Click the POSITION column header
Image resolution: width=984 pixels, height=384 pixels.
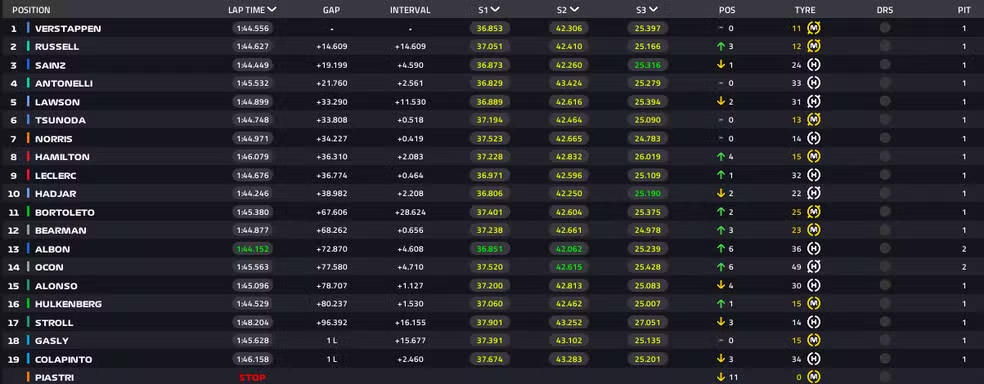pyautogui.click(x=31, y=10)
